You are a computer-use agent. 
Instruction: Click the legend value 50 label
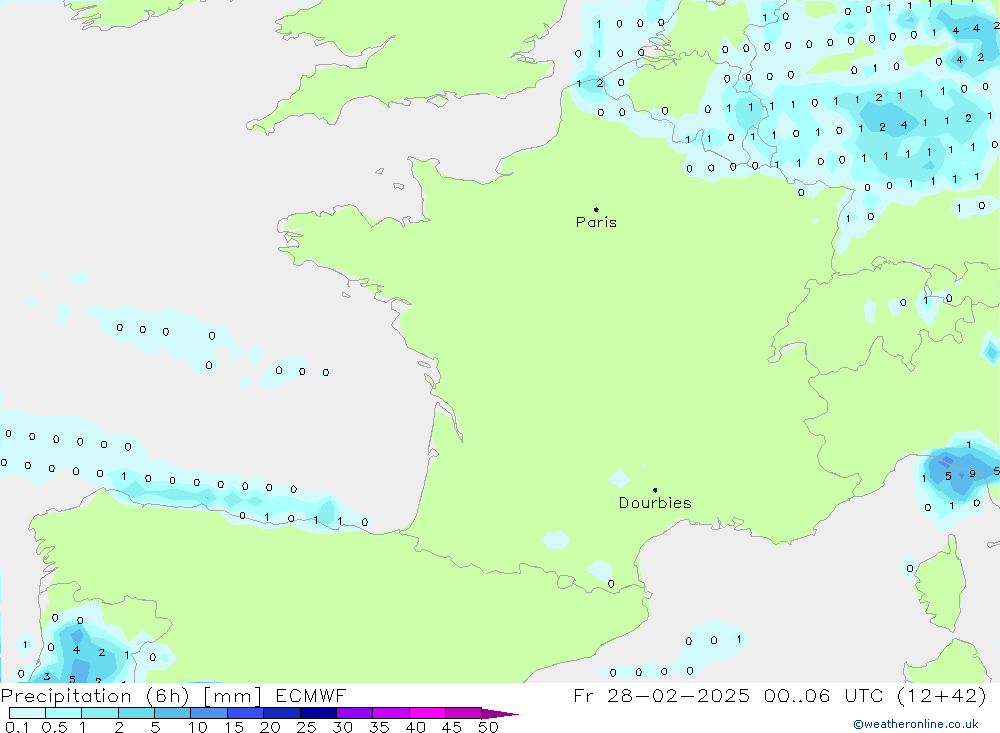click(x=488, y=727)
